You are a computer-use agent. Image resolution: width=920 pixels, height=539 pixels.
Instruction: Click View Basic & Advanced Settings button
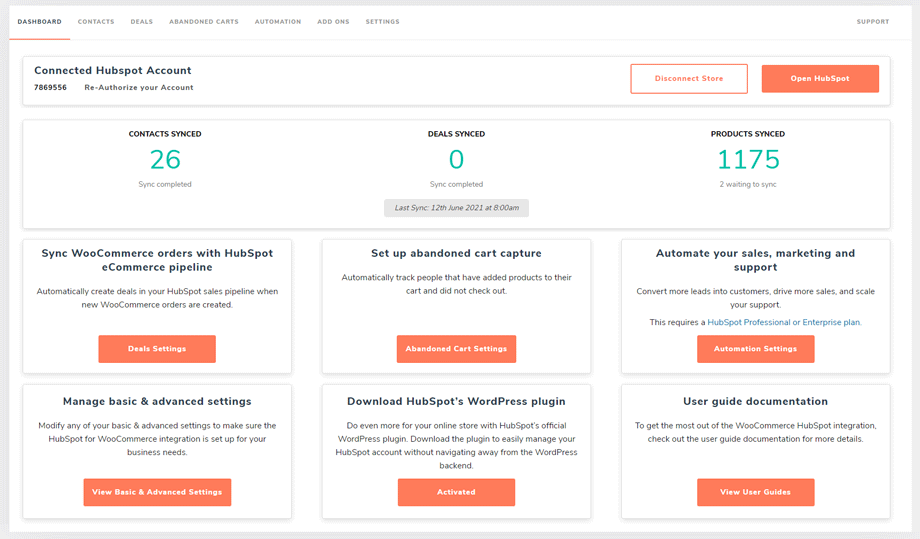[157, 492]
